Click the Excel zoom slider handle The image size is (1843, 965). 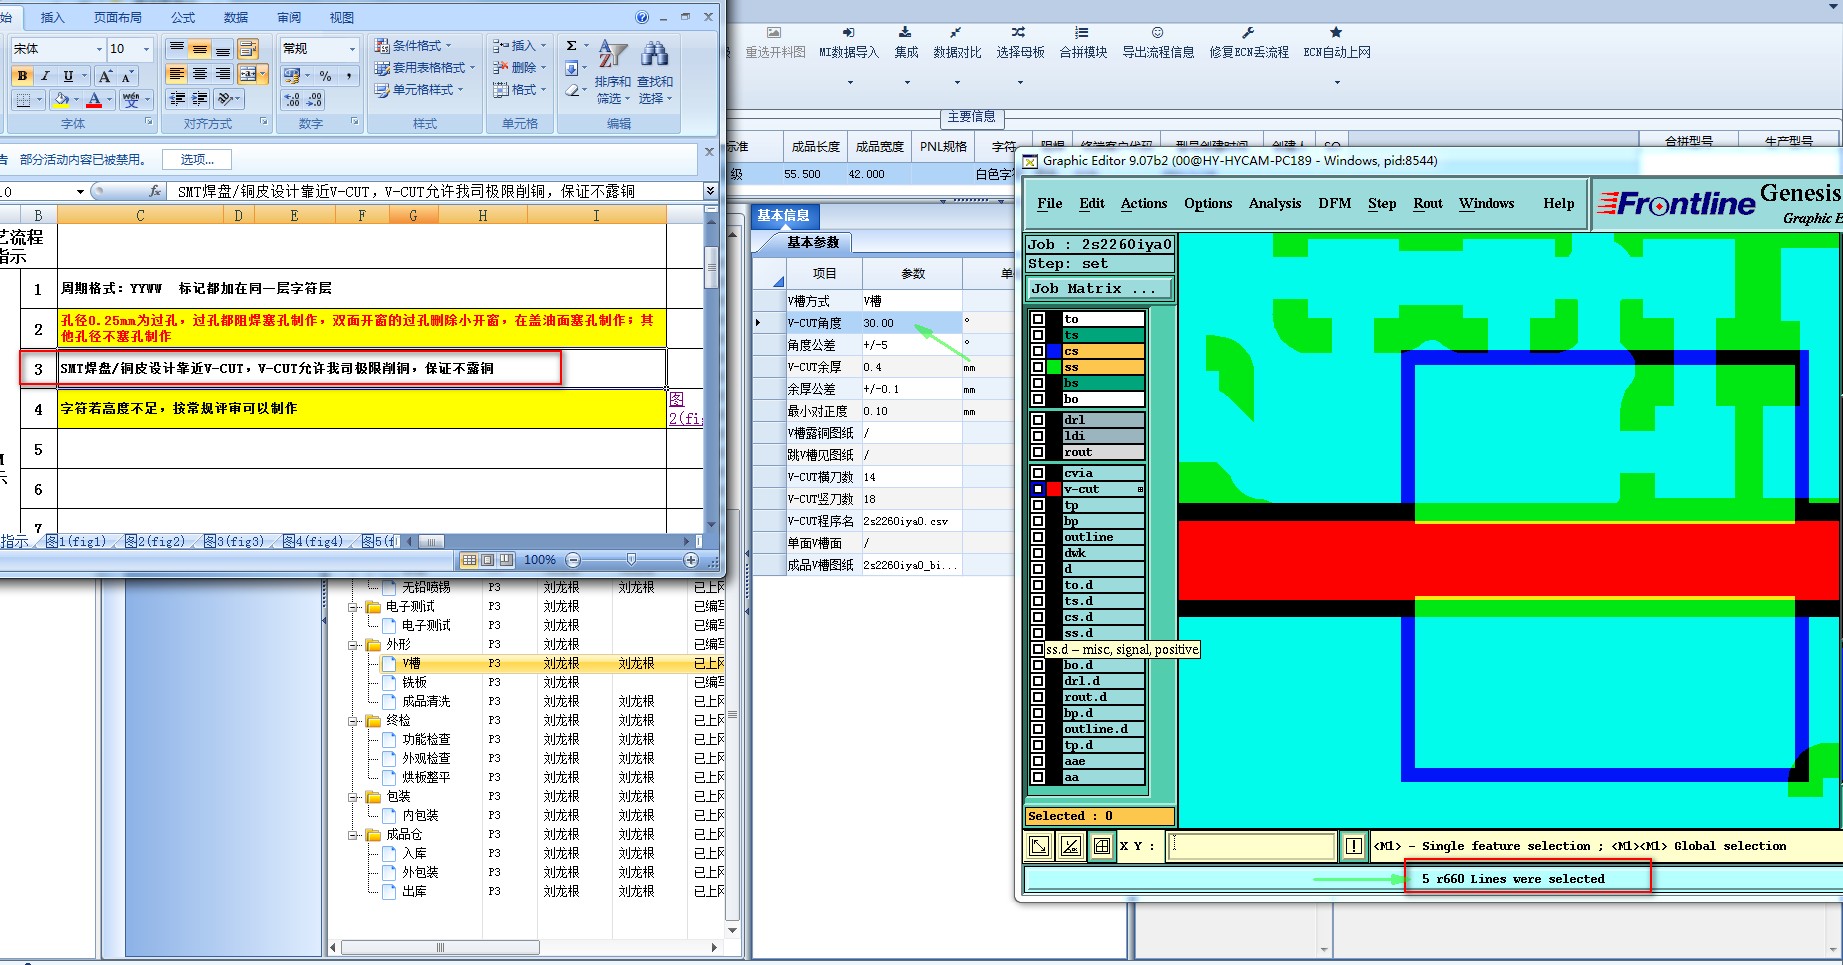click(x=631, y=560)
